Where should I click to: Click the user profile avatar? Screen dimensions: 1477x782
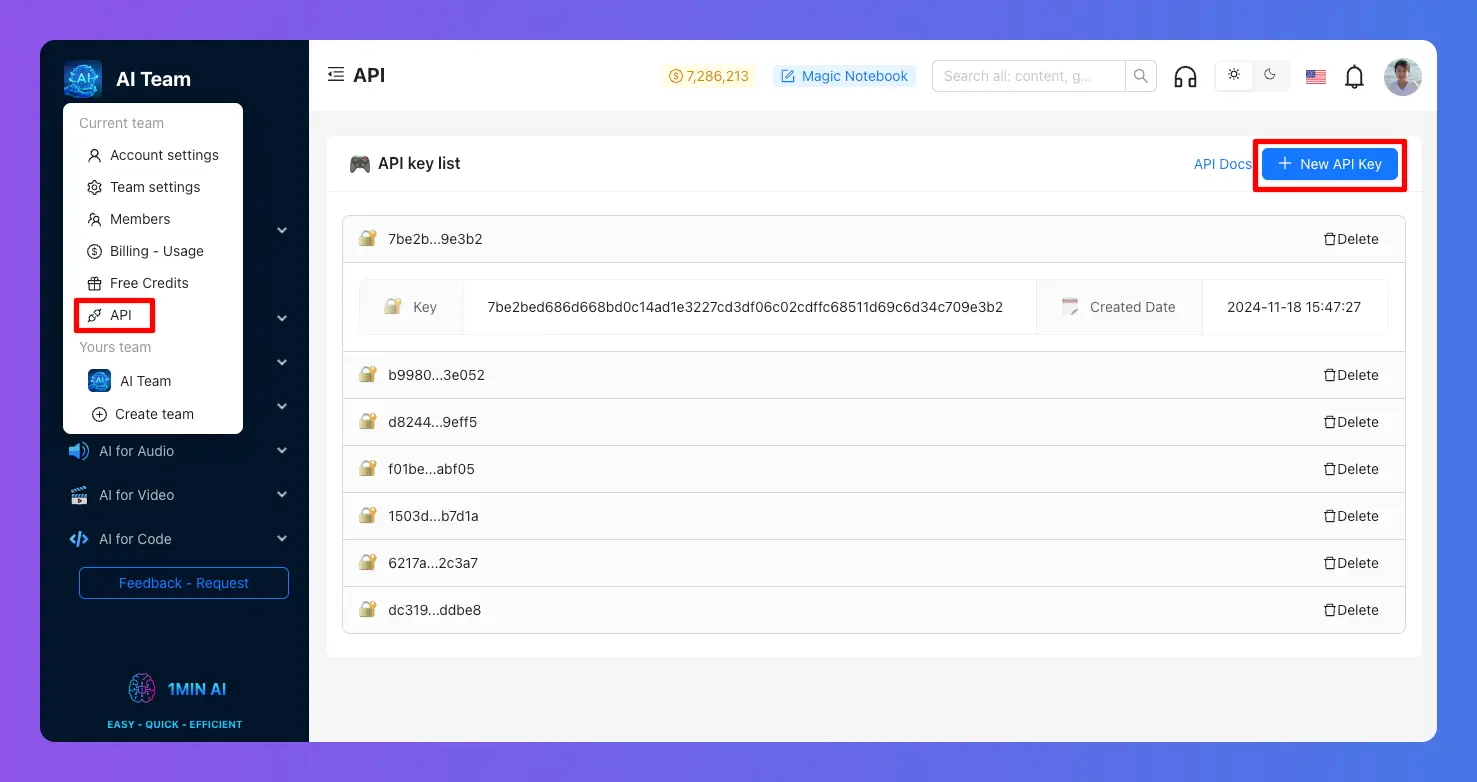(1402, 76)
